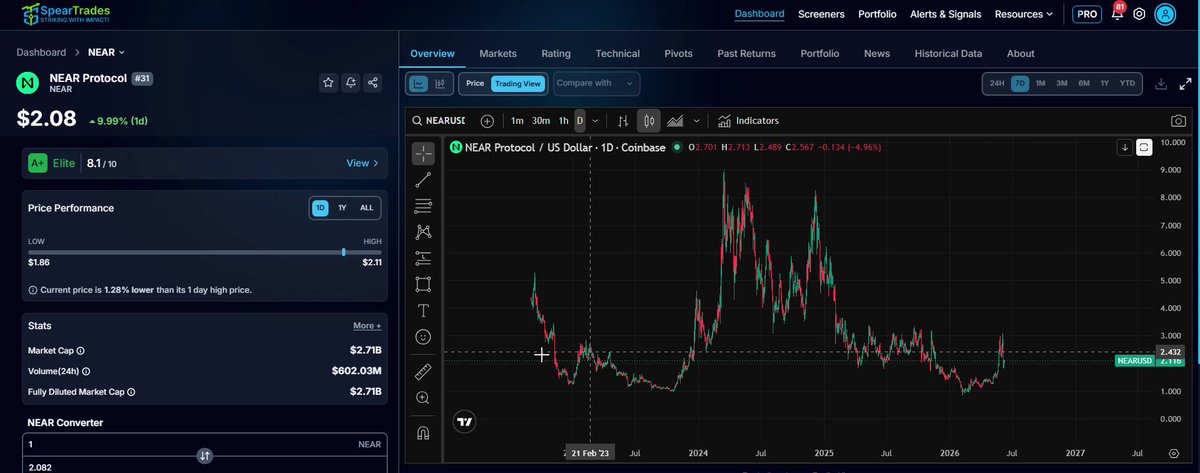Toggle the magnet snap mode
The width and height of the screenshot is (1200, 473).
tap(423, 433)
